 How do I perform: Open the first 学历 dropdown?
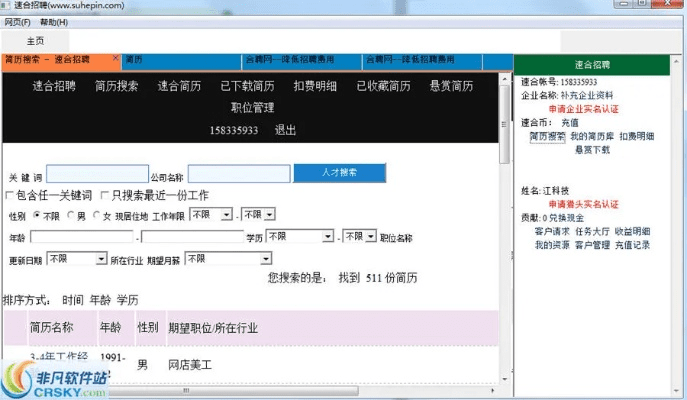click(x=300, y=237)
